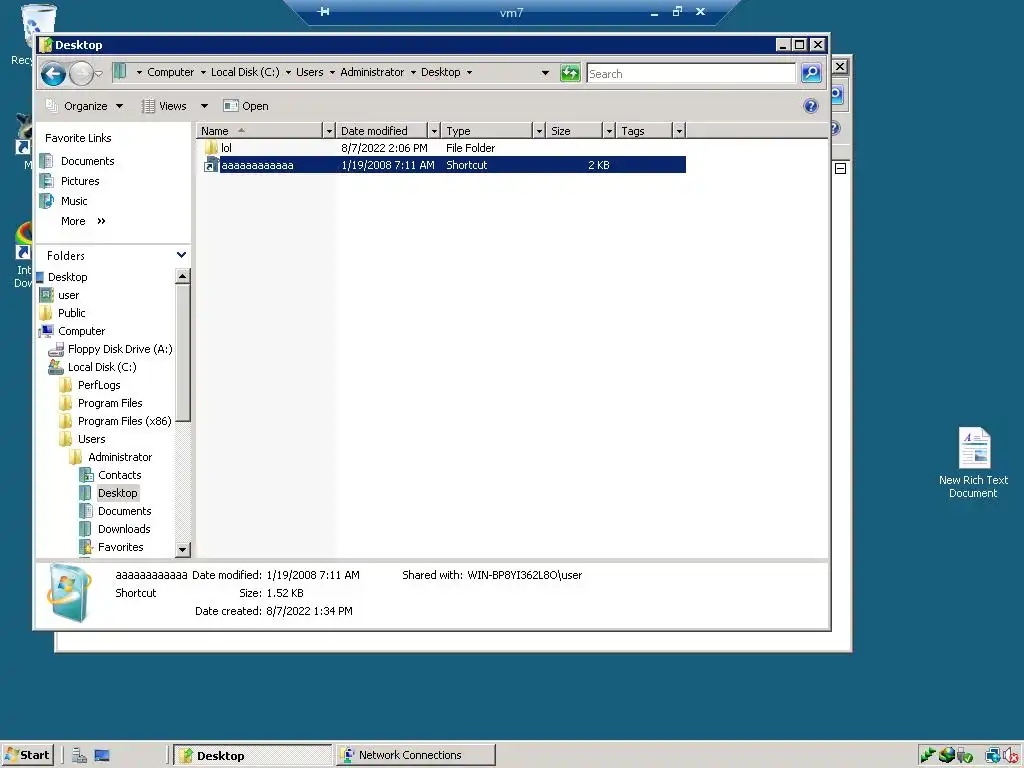Select Computer in the address breadcrumb
Image resolution: width=1024 pixels, height=768 pixels.
point(170,72)
